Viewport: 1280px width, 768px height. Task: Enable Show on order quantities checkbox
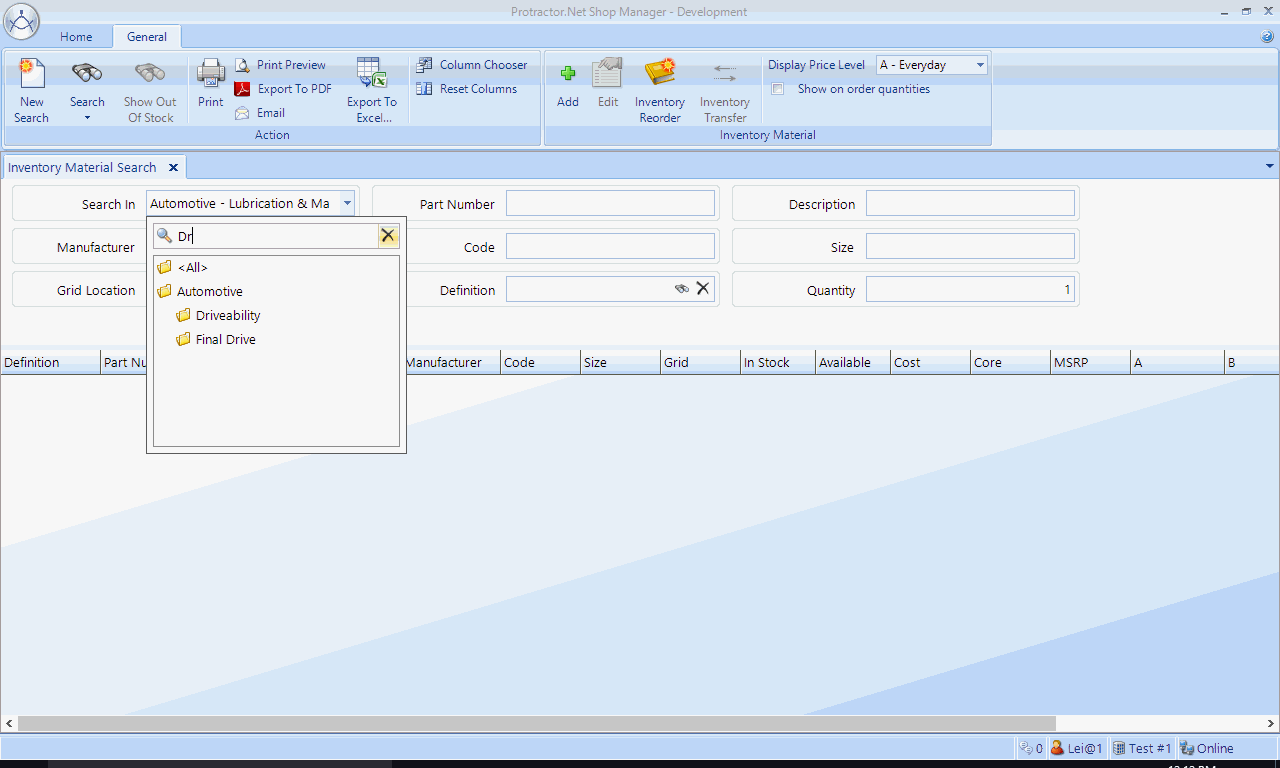(778, 89)
